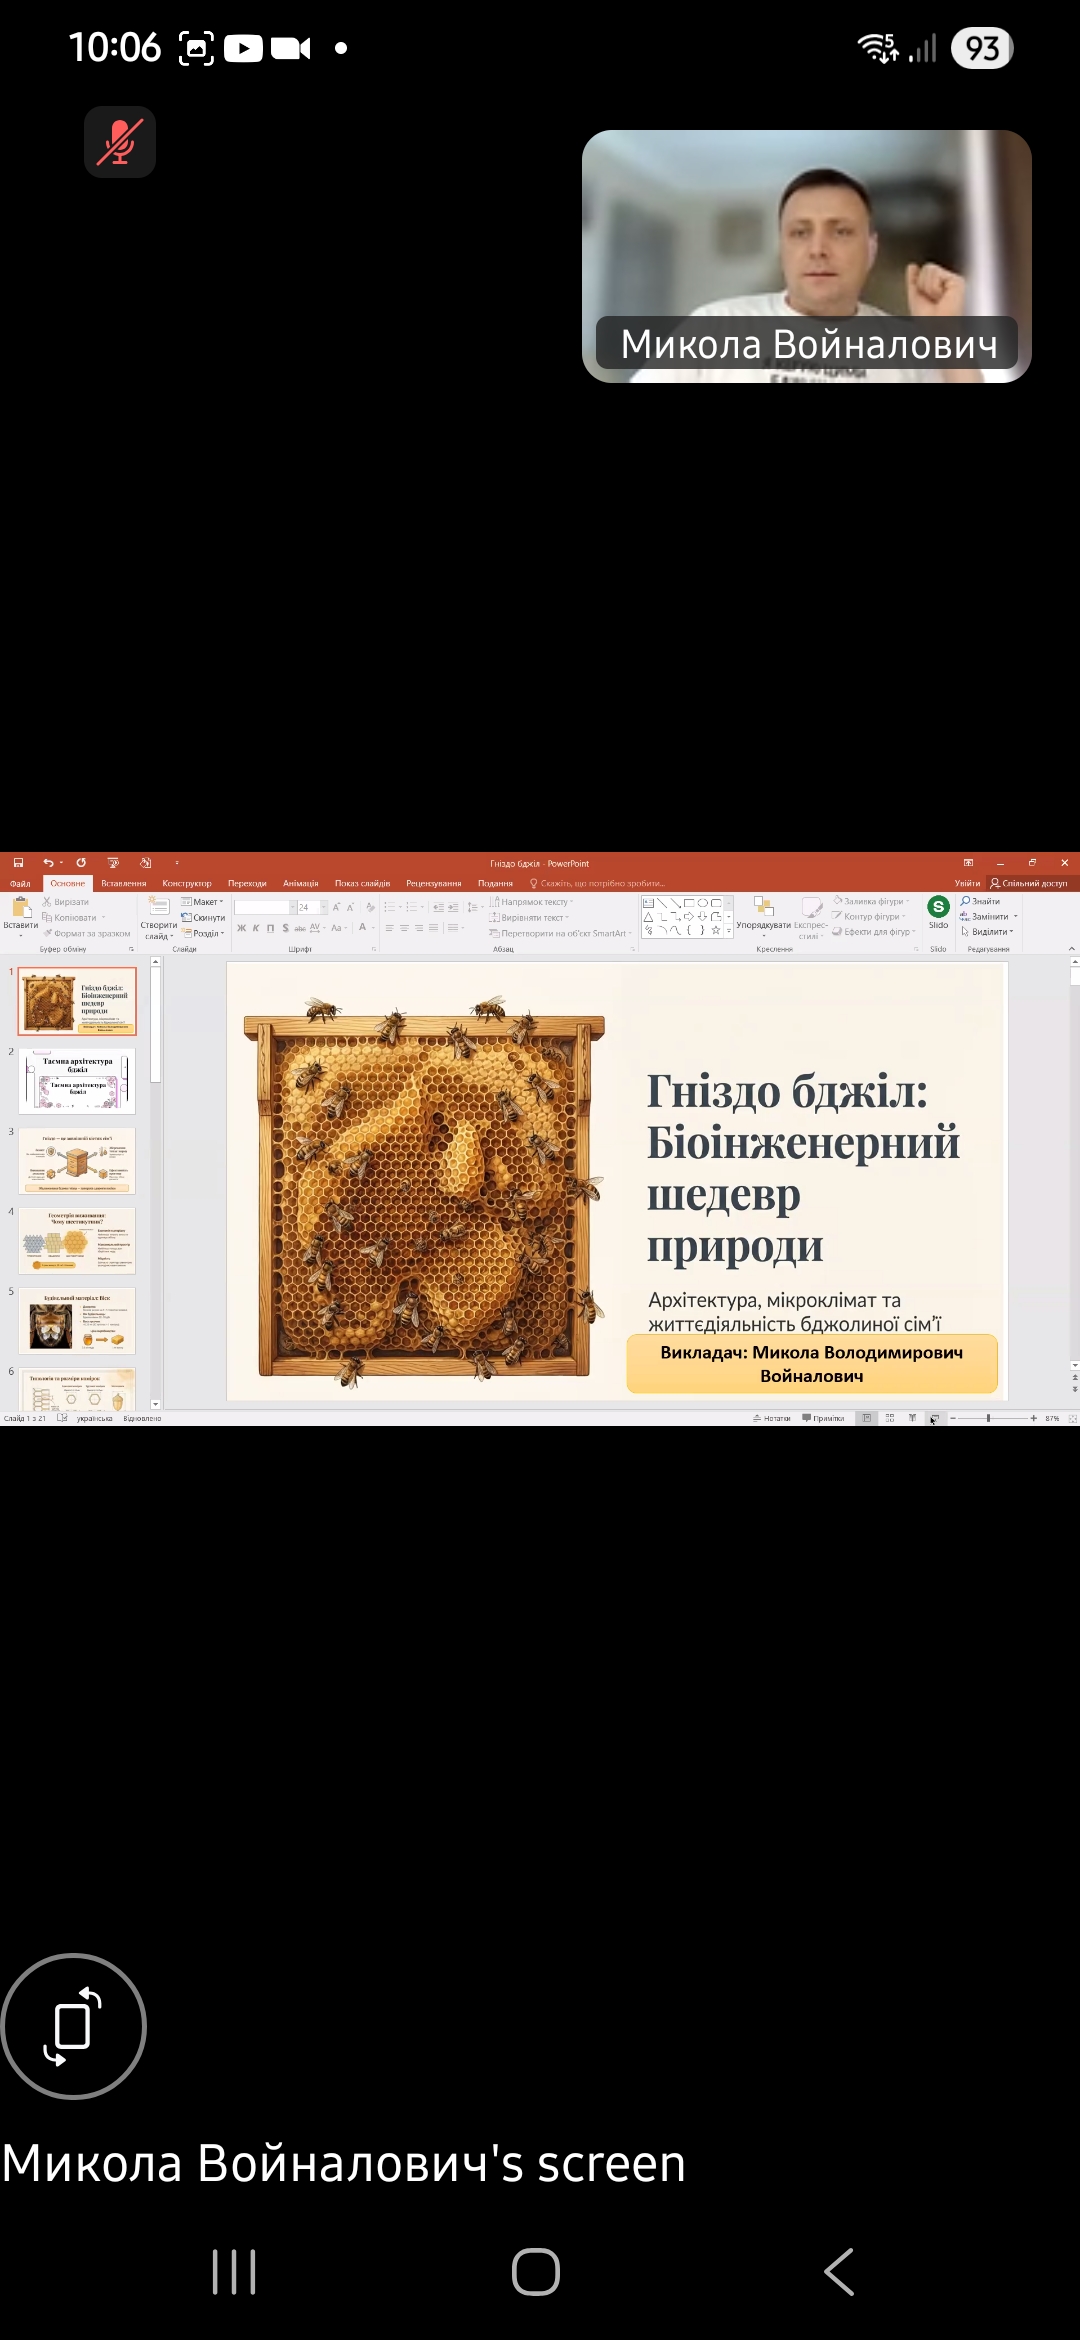Click the 'Скажіть, що потрібно зробити' search box
The height and width of the screenshot is (2340, 1080).
598,883
